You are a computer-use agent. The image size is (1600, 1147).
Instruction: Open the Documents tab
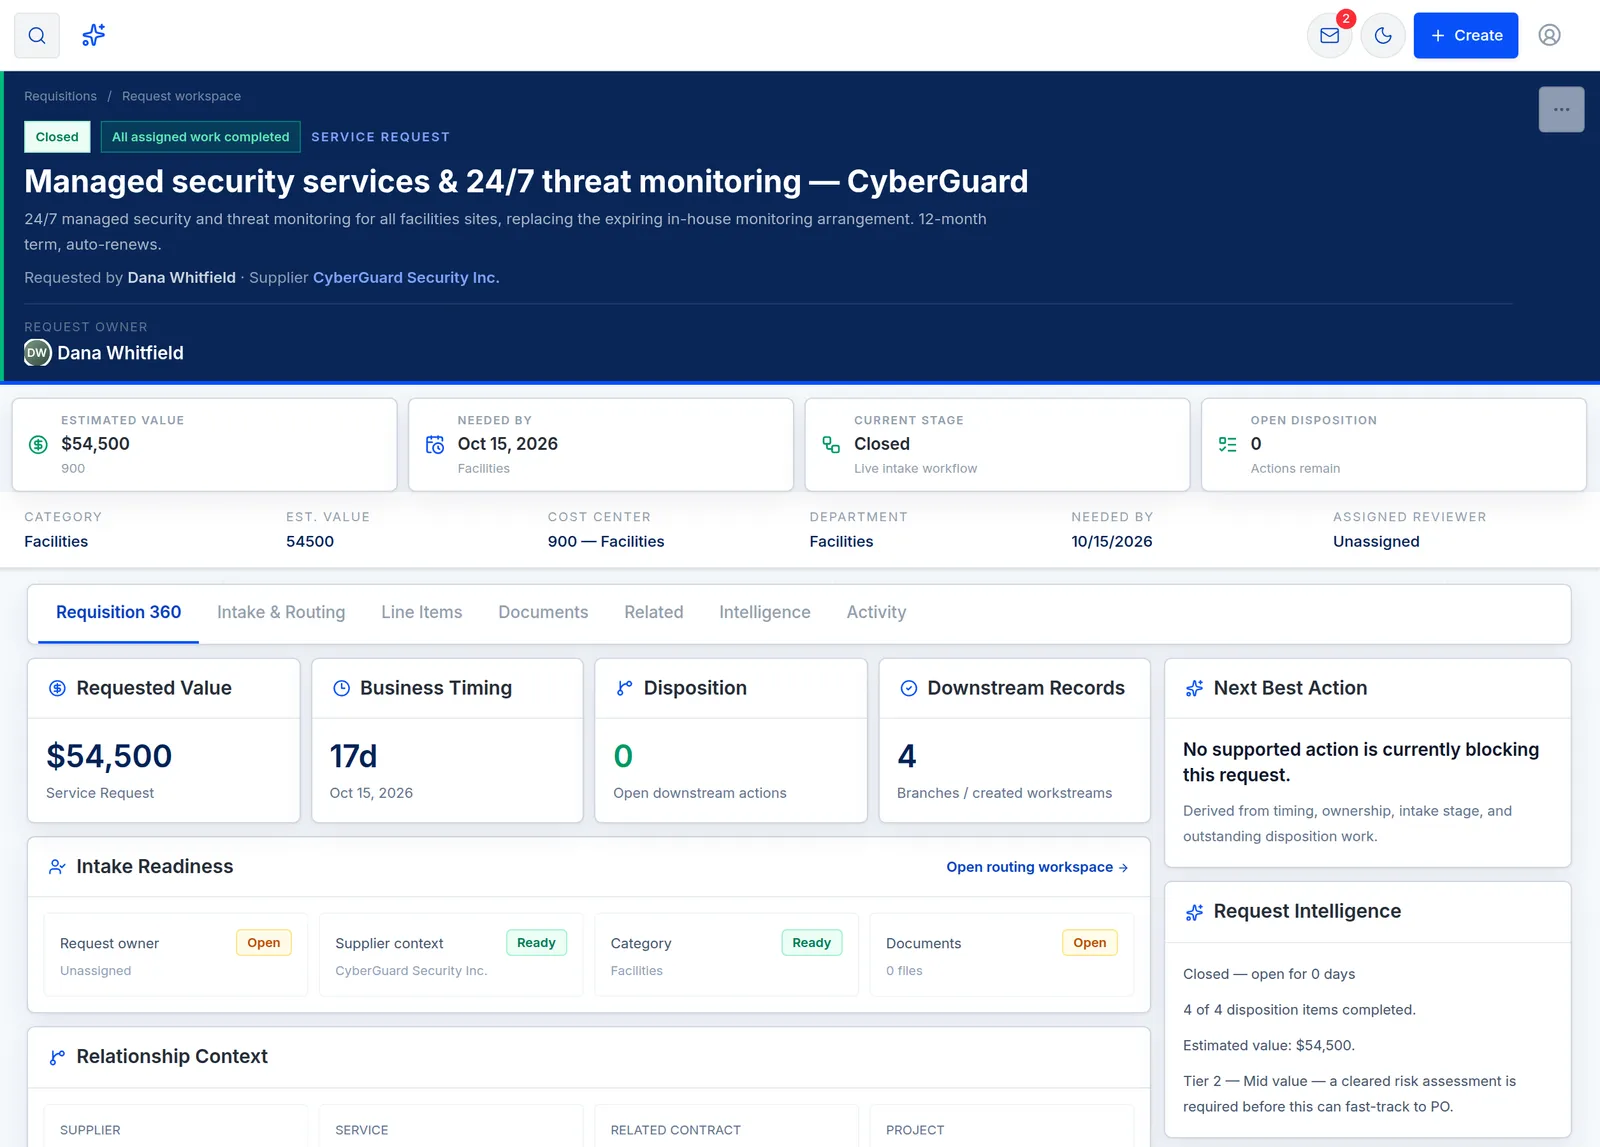543,612
